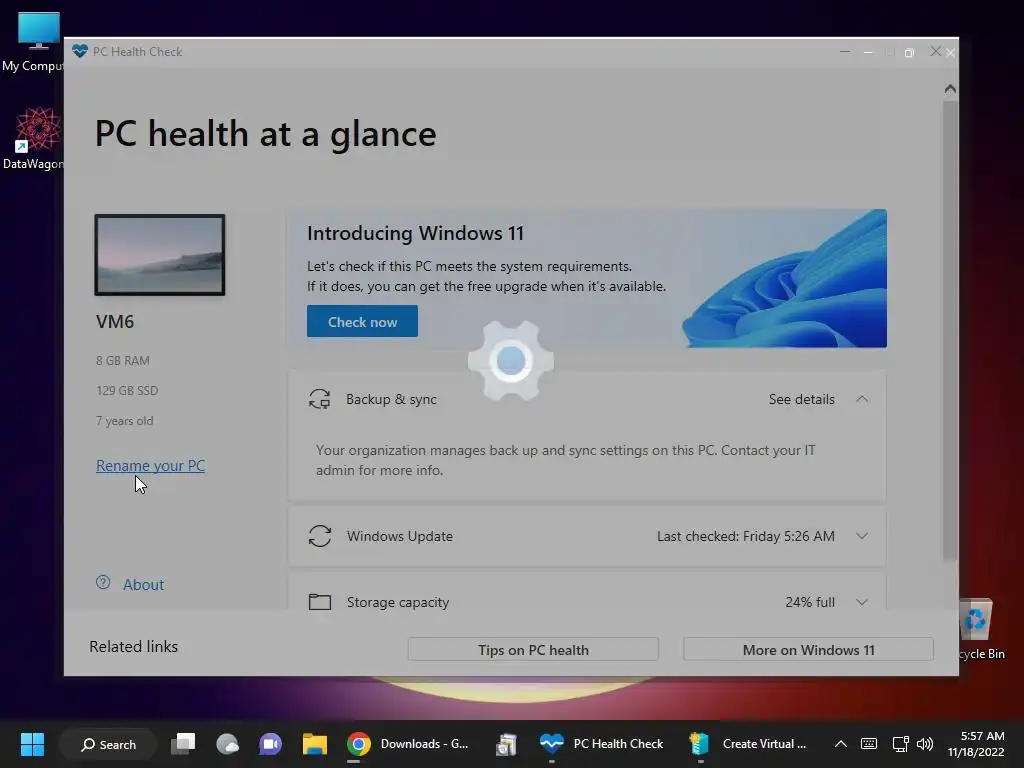Open the About link
This screenshot has height=768, width=1024.
143,584
